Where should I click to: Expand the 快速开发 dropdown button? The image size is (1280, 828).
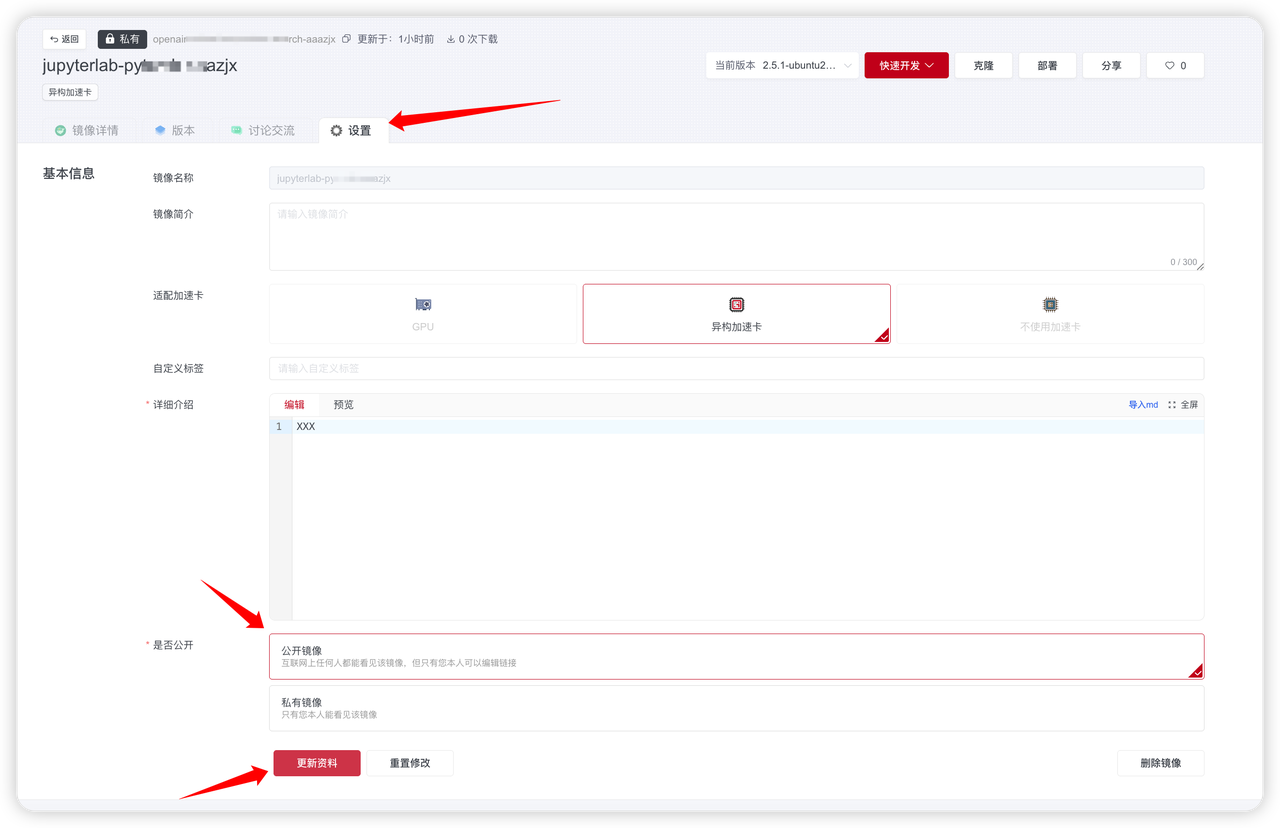coord(906,66)
